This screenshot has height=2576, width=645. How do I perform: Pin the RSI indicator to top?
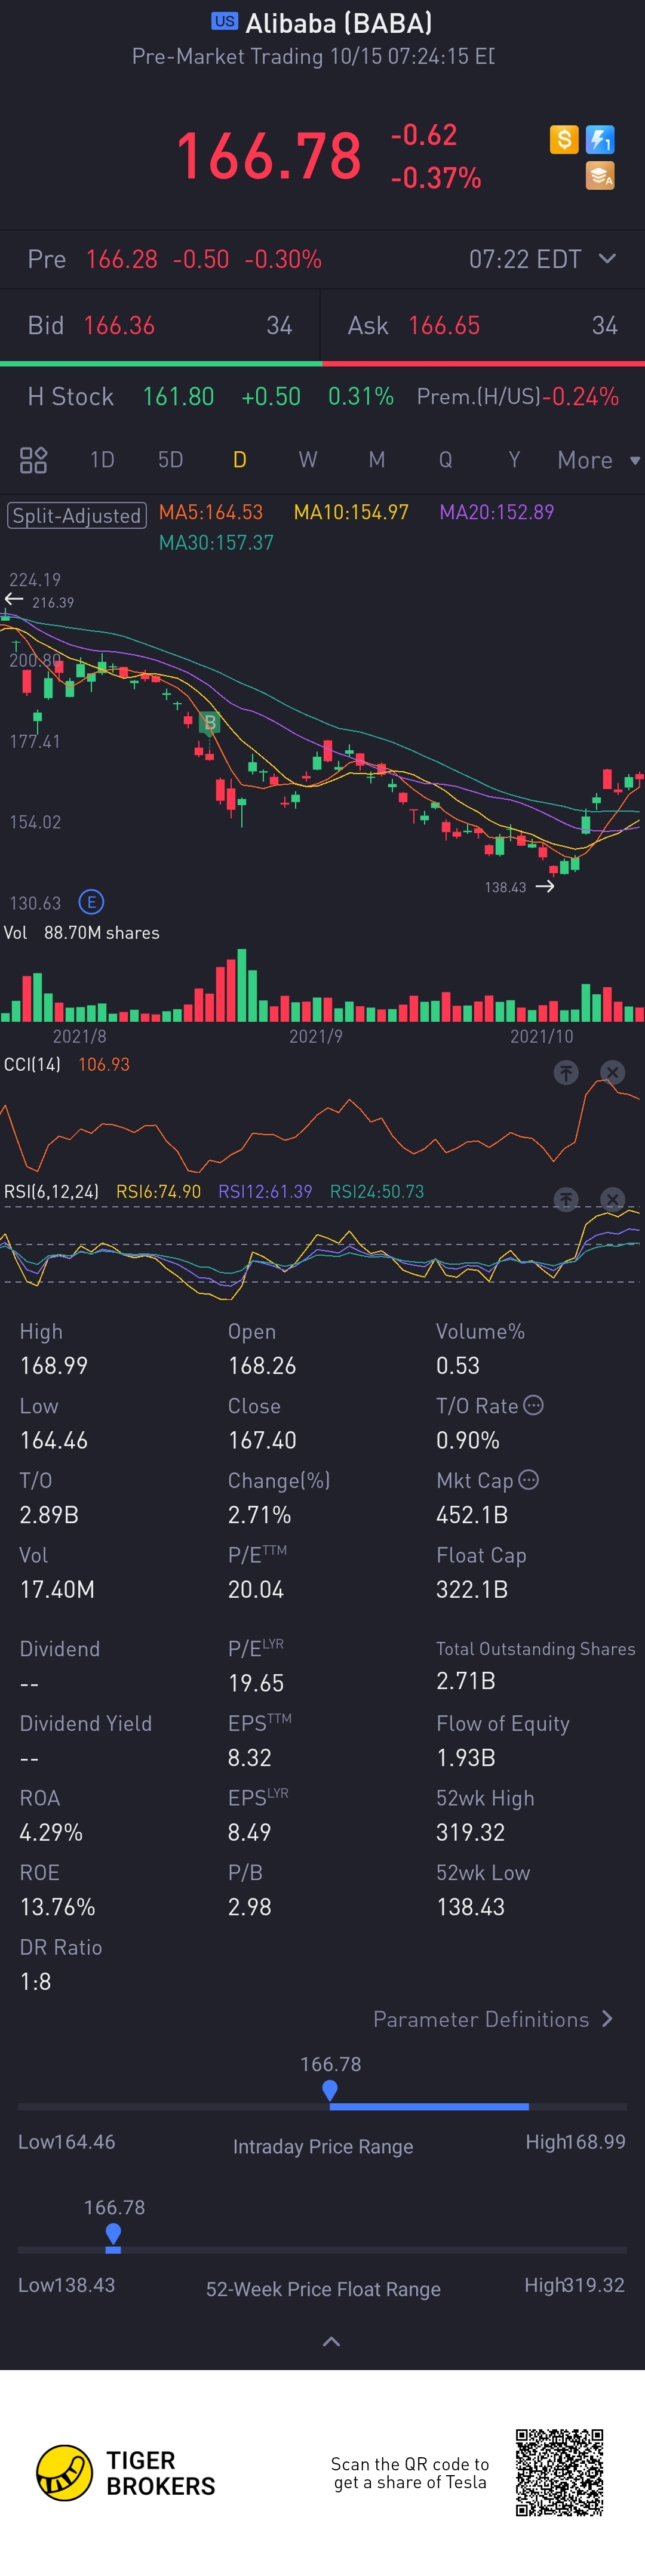coord(566,1199)
